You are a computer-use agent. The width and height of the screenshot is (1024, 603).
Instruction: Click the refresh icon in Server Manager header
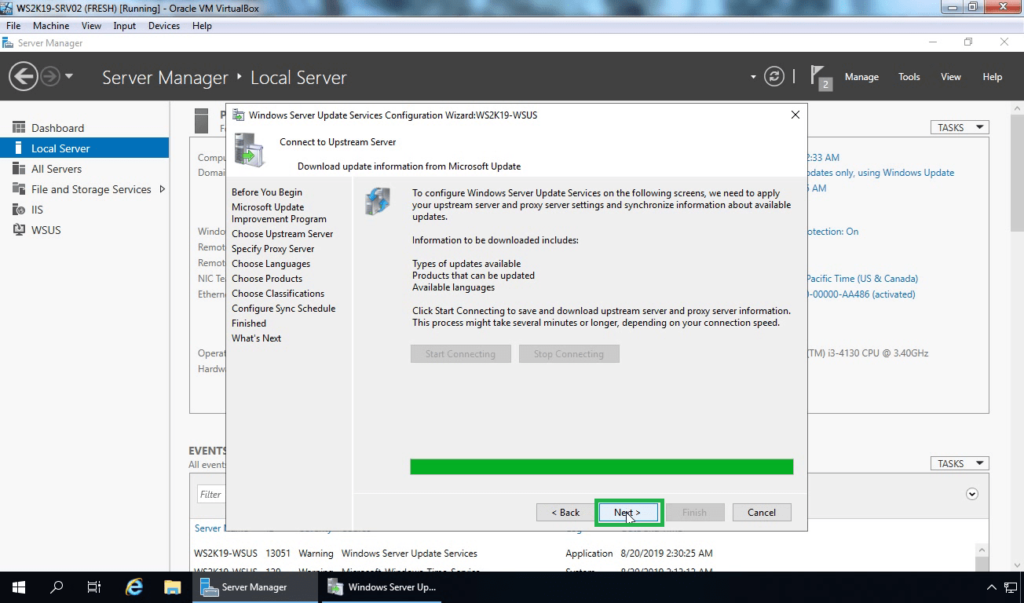tap(774, 76)
